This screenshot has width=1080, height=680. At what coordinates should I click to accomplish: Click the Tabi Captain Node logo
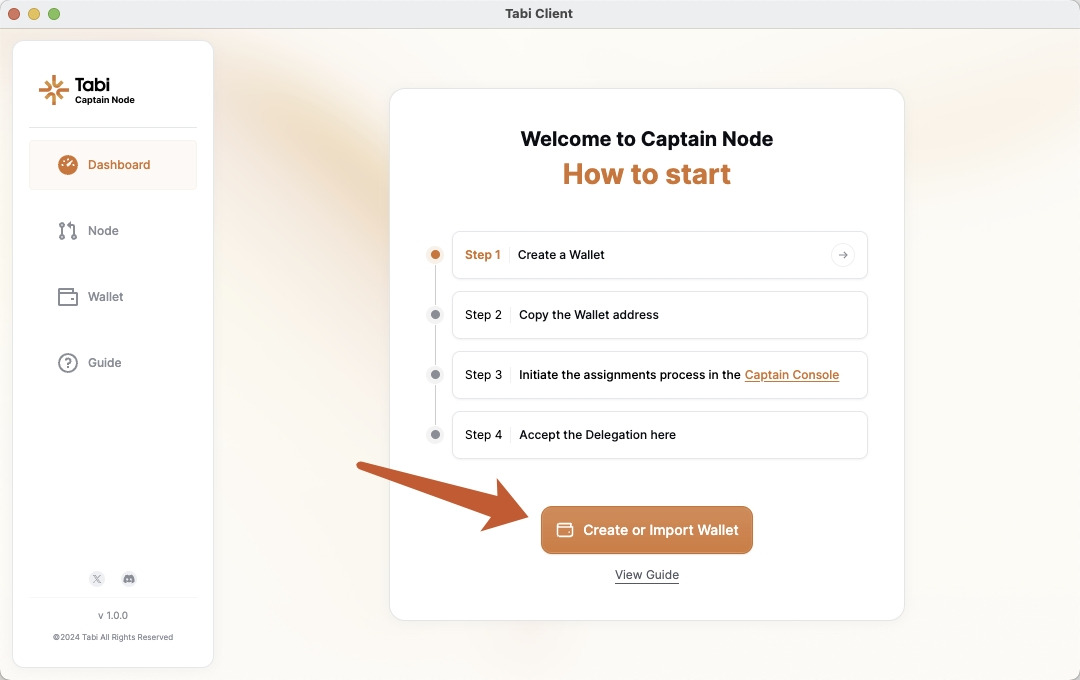87,90
